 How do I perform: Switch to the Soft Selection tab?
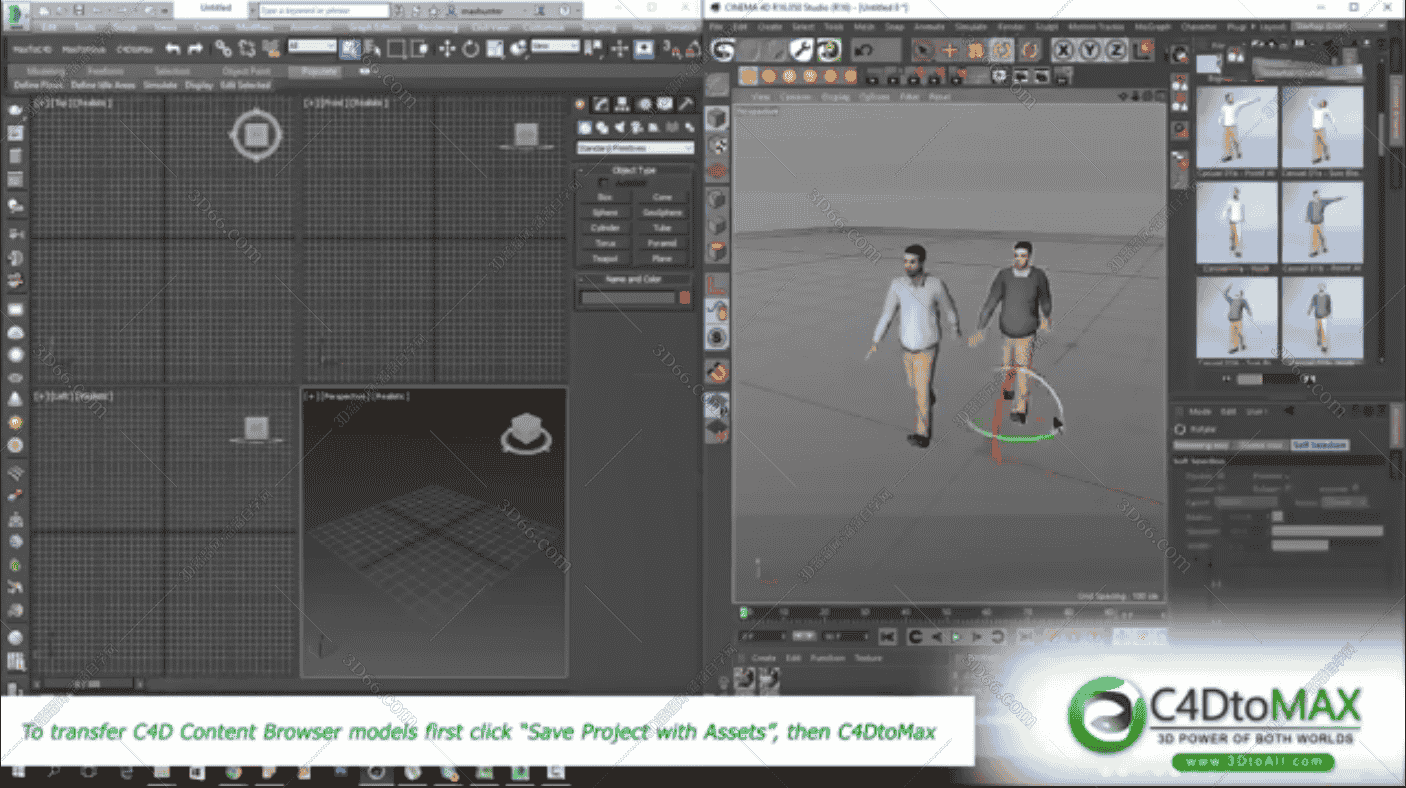(1318, 444)
